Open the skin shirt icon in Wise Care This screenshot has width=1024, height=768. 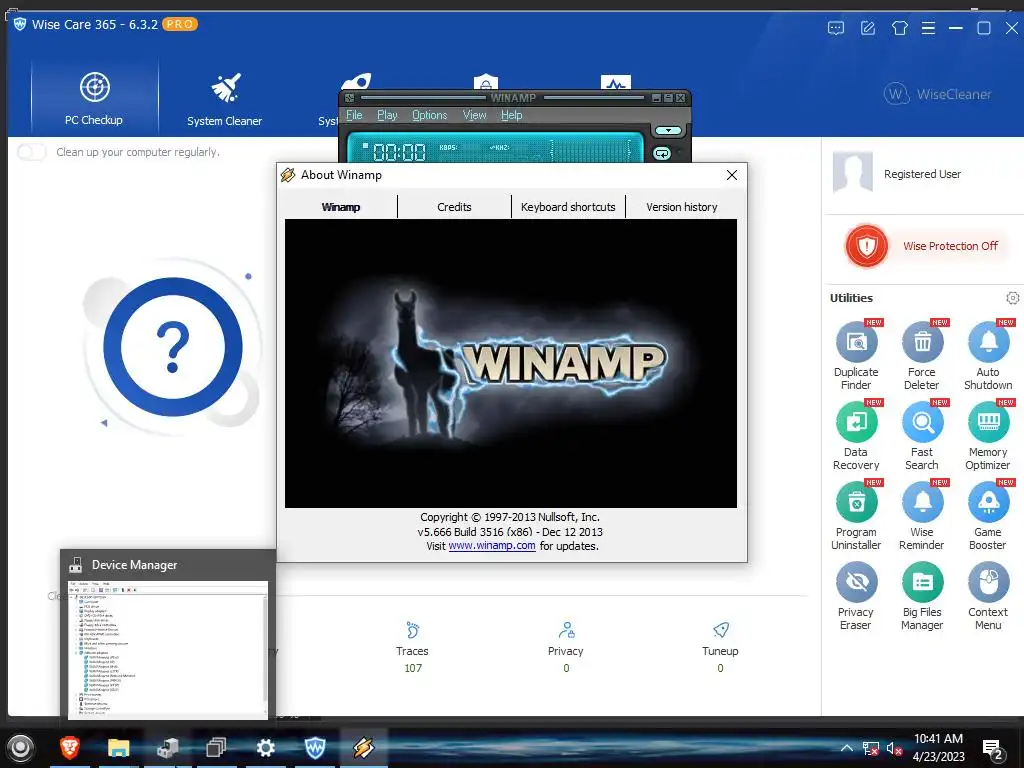coord(900,28)
